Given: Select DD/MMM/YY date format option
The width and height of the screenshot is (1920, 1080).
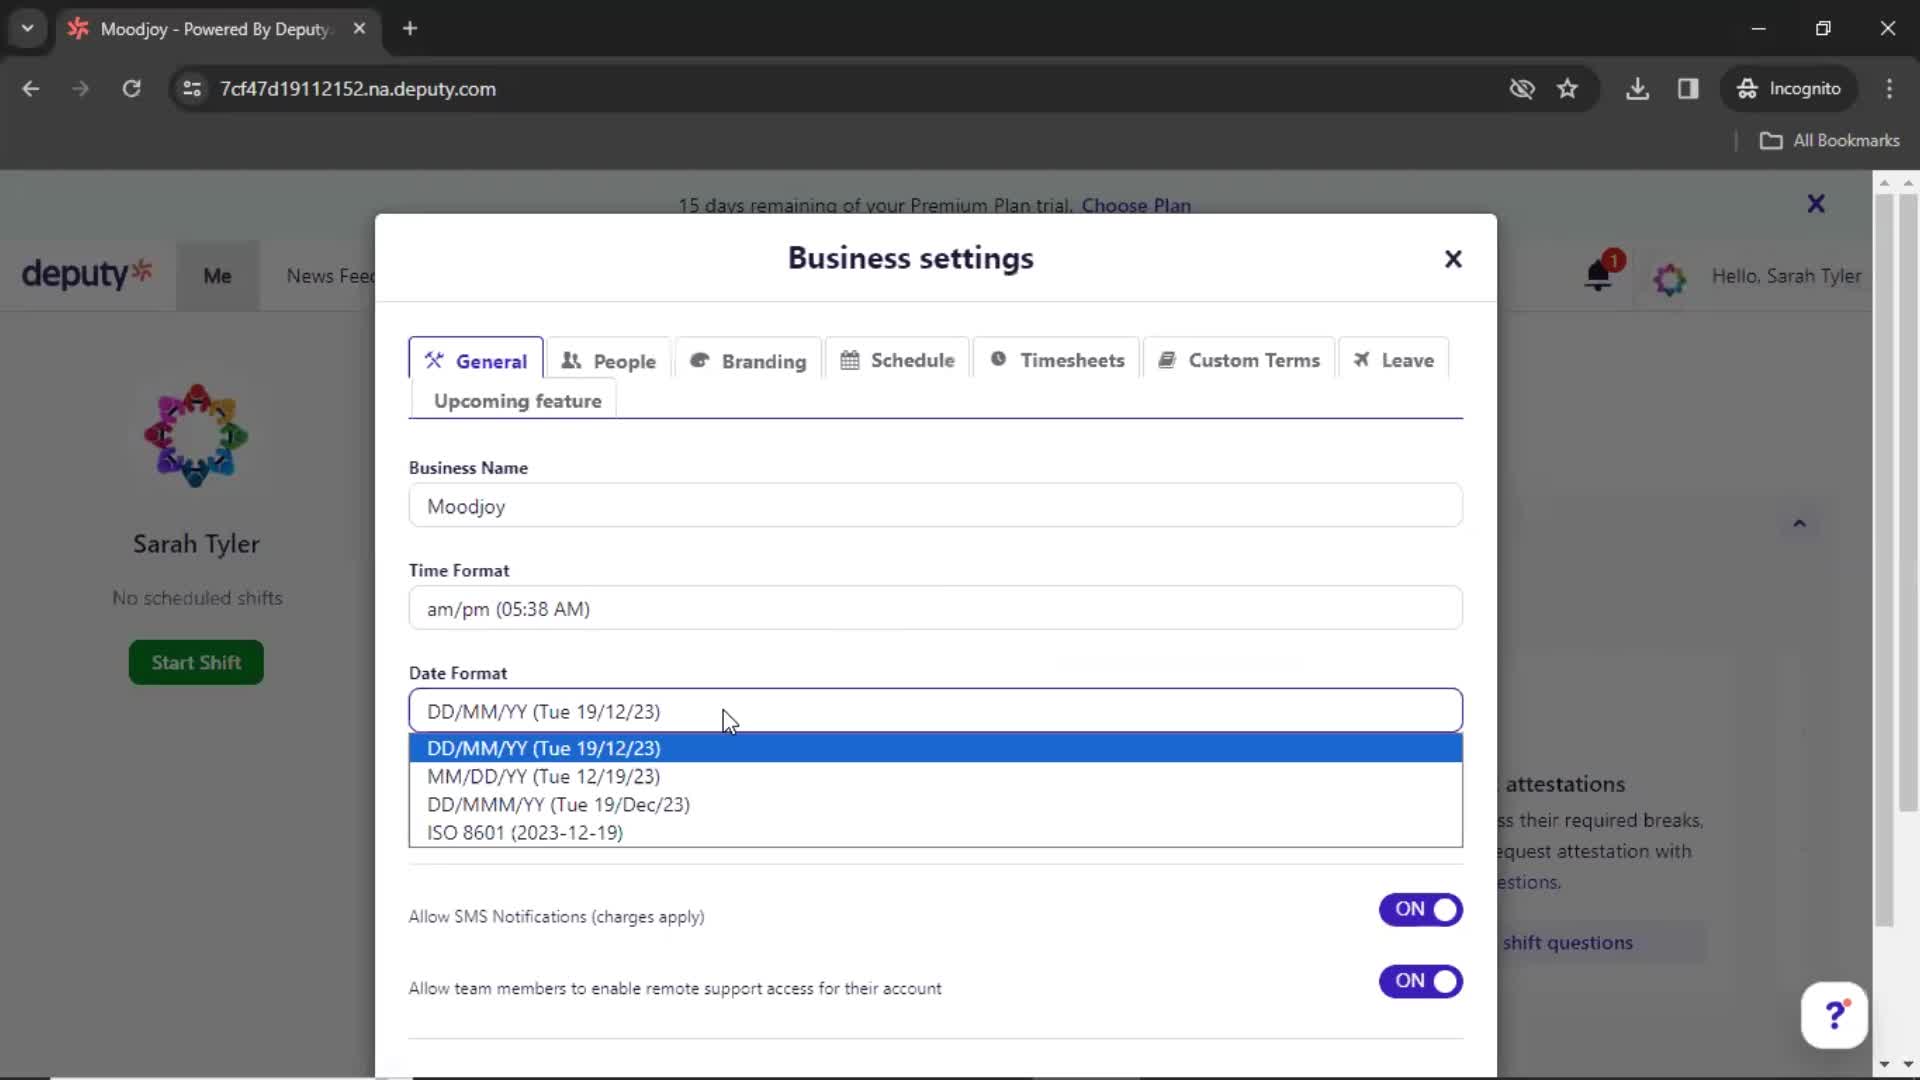Looking at the screenshot, I should pos(559,804).
